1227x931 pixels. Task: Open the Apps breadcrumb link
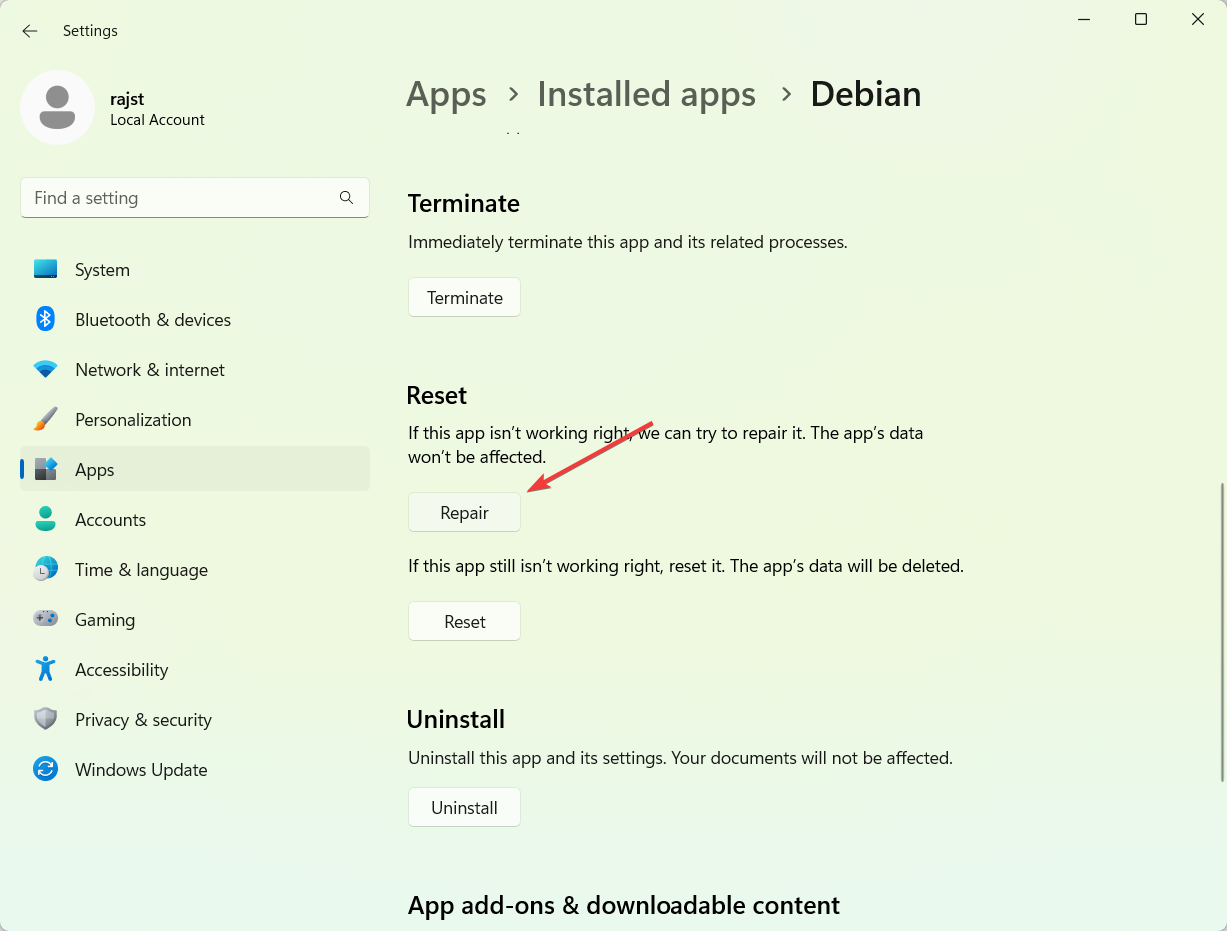click(446, 94)
